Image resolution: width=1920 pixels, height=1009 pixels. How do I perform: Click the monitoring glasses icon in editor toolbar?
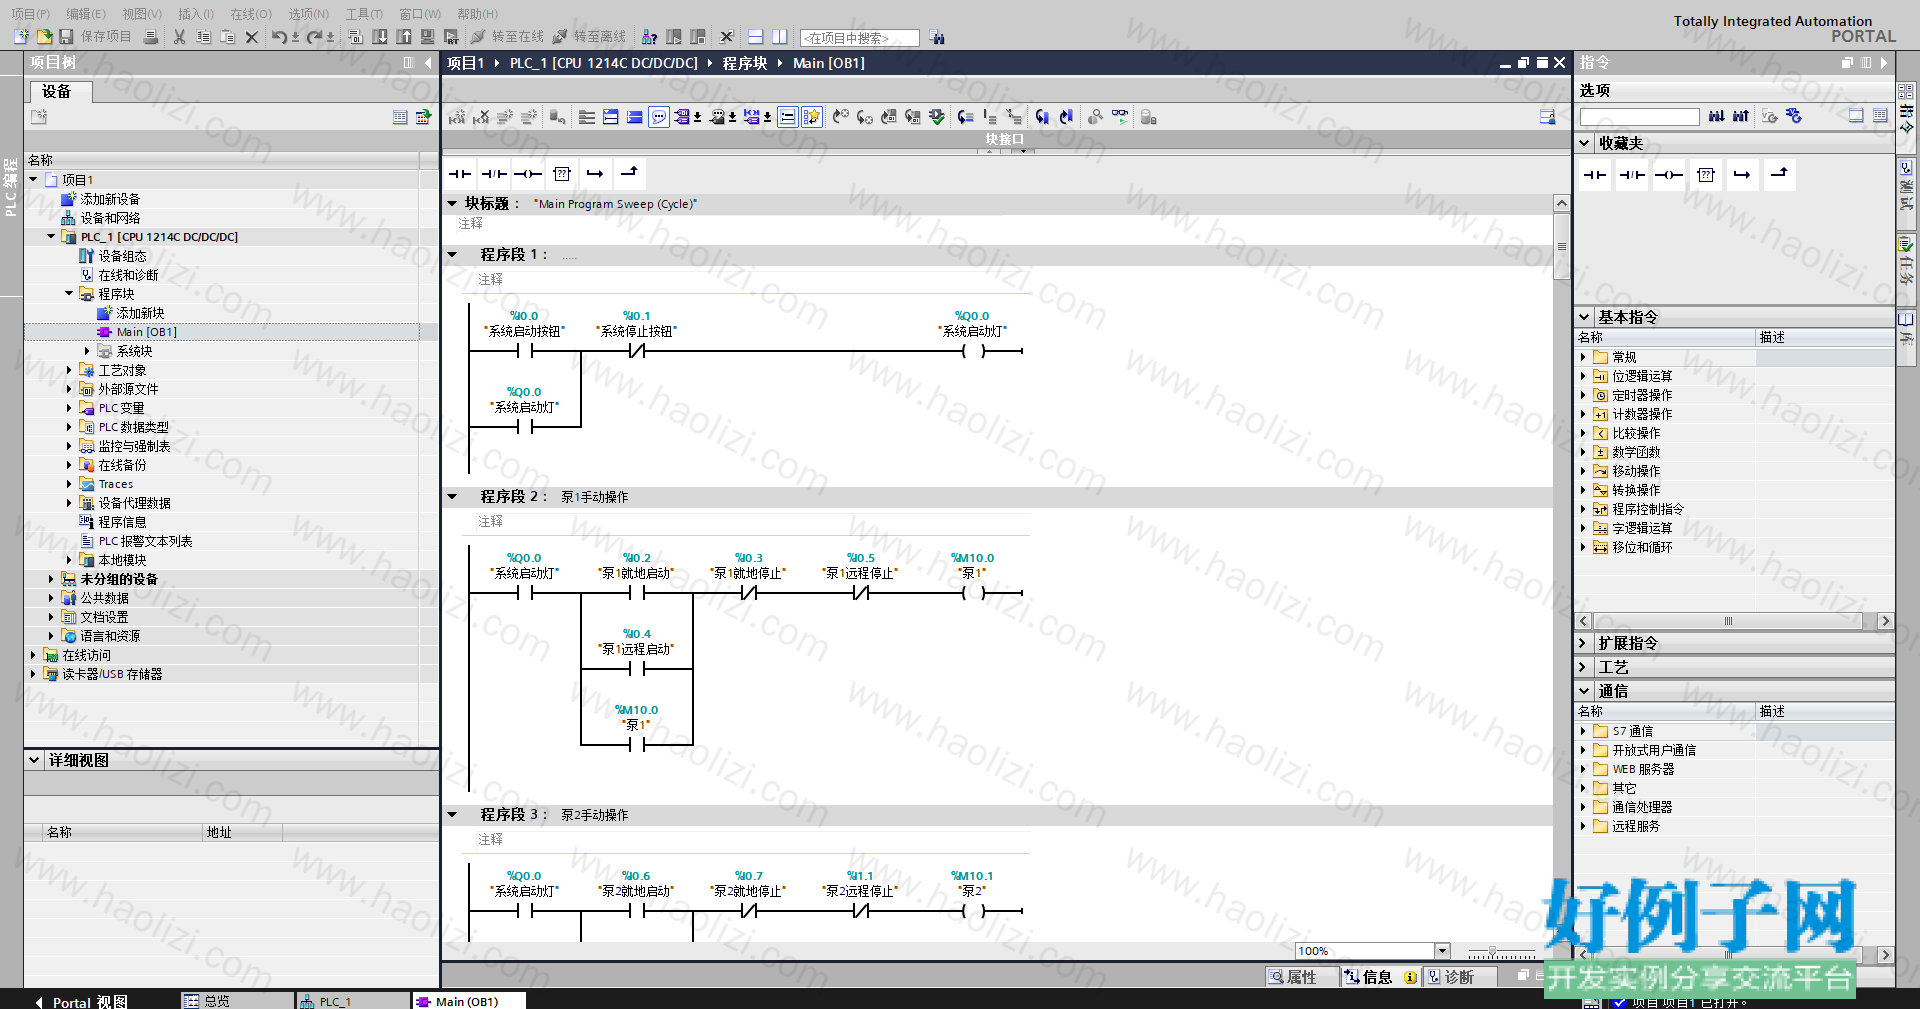pyautogui.click(x=1119, y=117)
